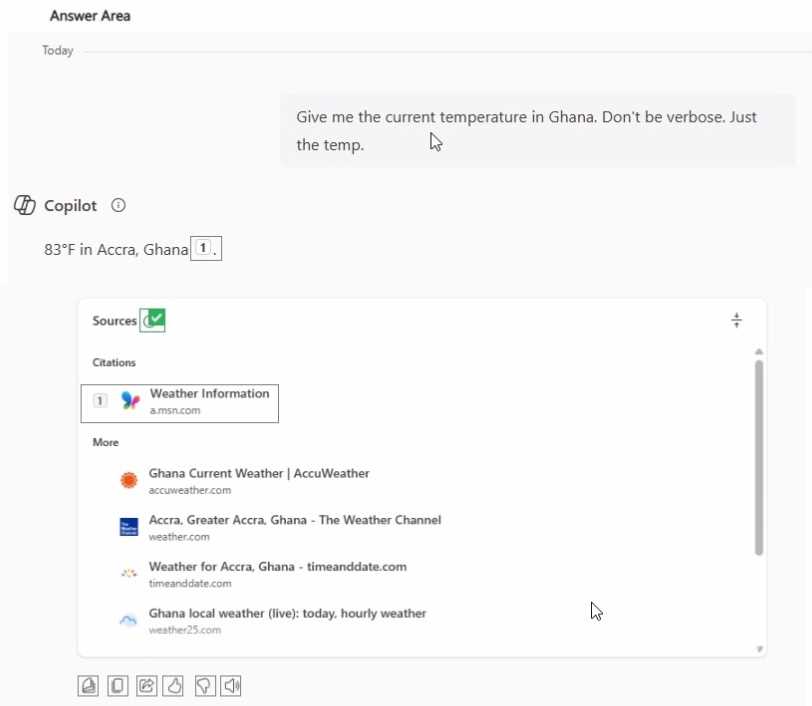Open the Ghana Current Weather AccuWeather link

click(261, 473)
